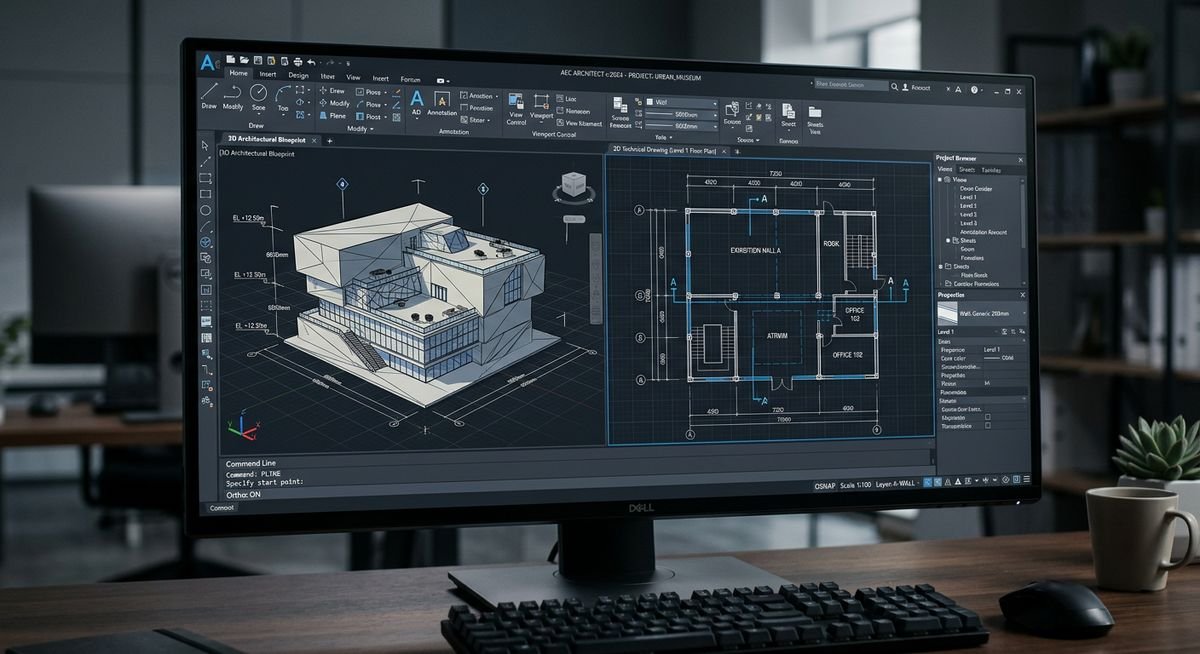Click the Viewport icon in ribbon
Image resolution: width=1200 pixels, height=654 pixels.
543,102
